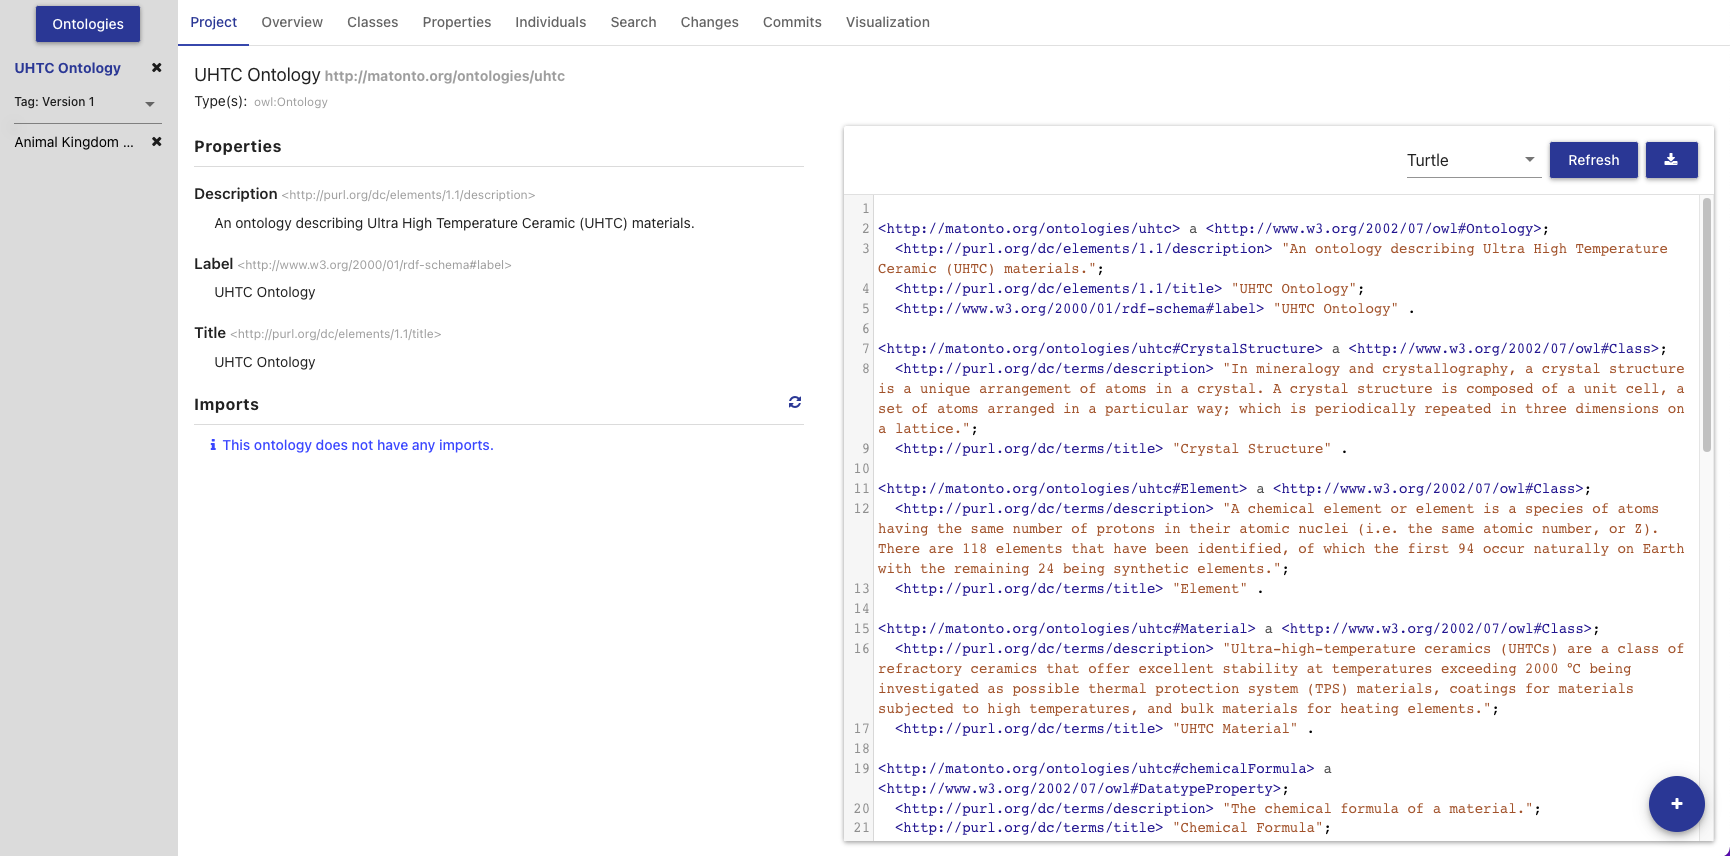Open the Turtle format dropdown
Screen dimensions: 1730x856
(x=1472, y=160)
